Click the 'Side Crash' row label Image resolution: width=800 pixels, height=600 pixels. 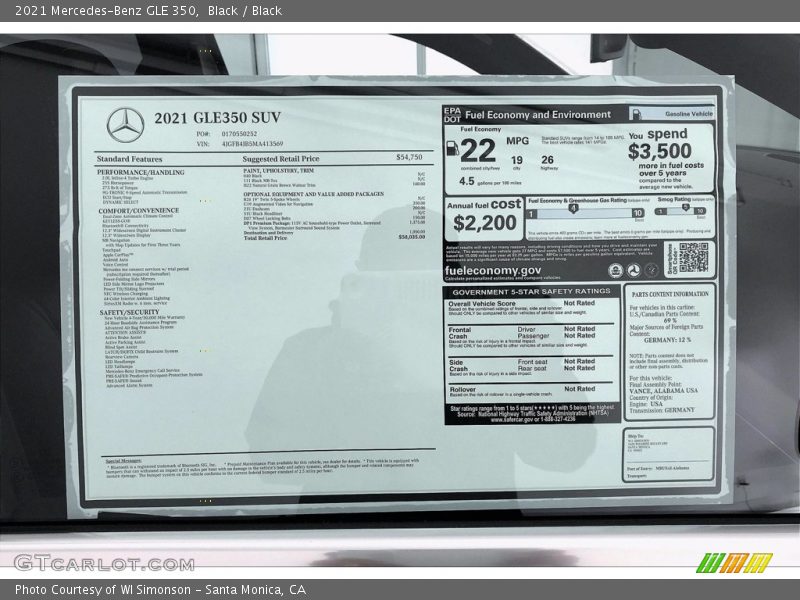point(458,365)
